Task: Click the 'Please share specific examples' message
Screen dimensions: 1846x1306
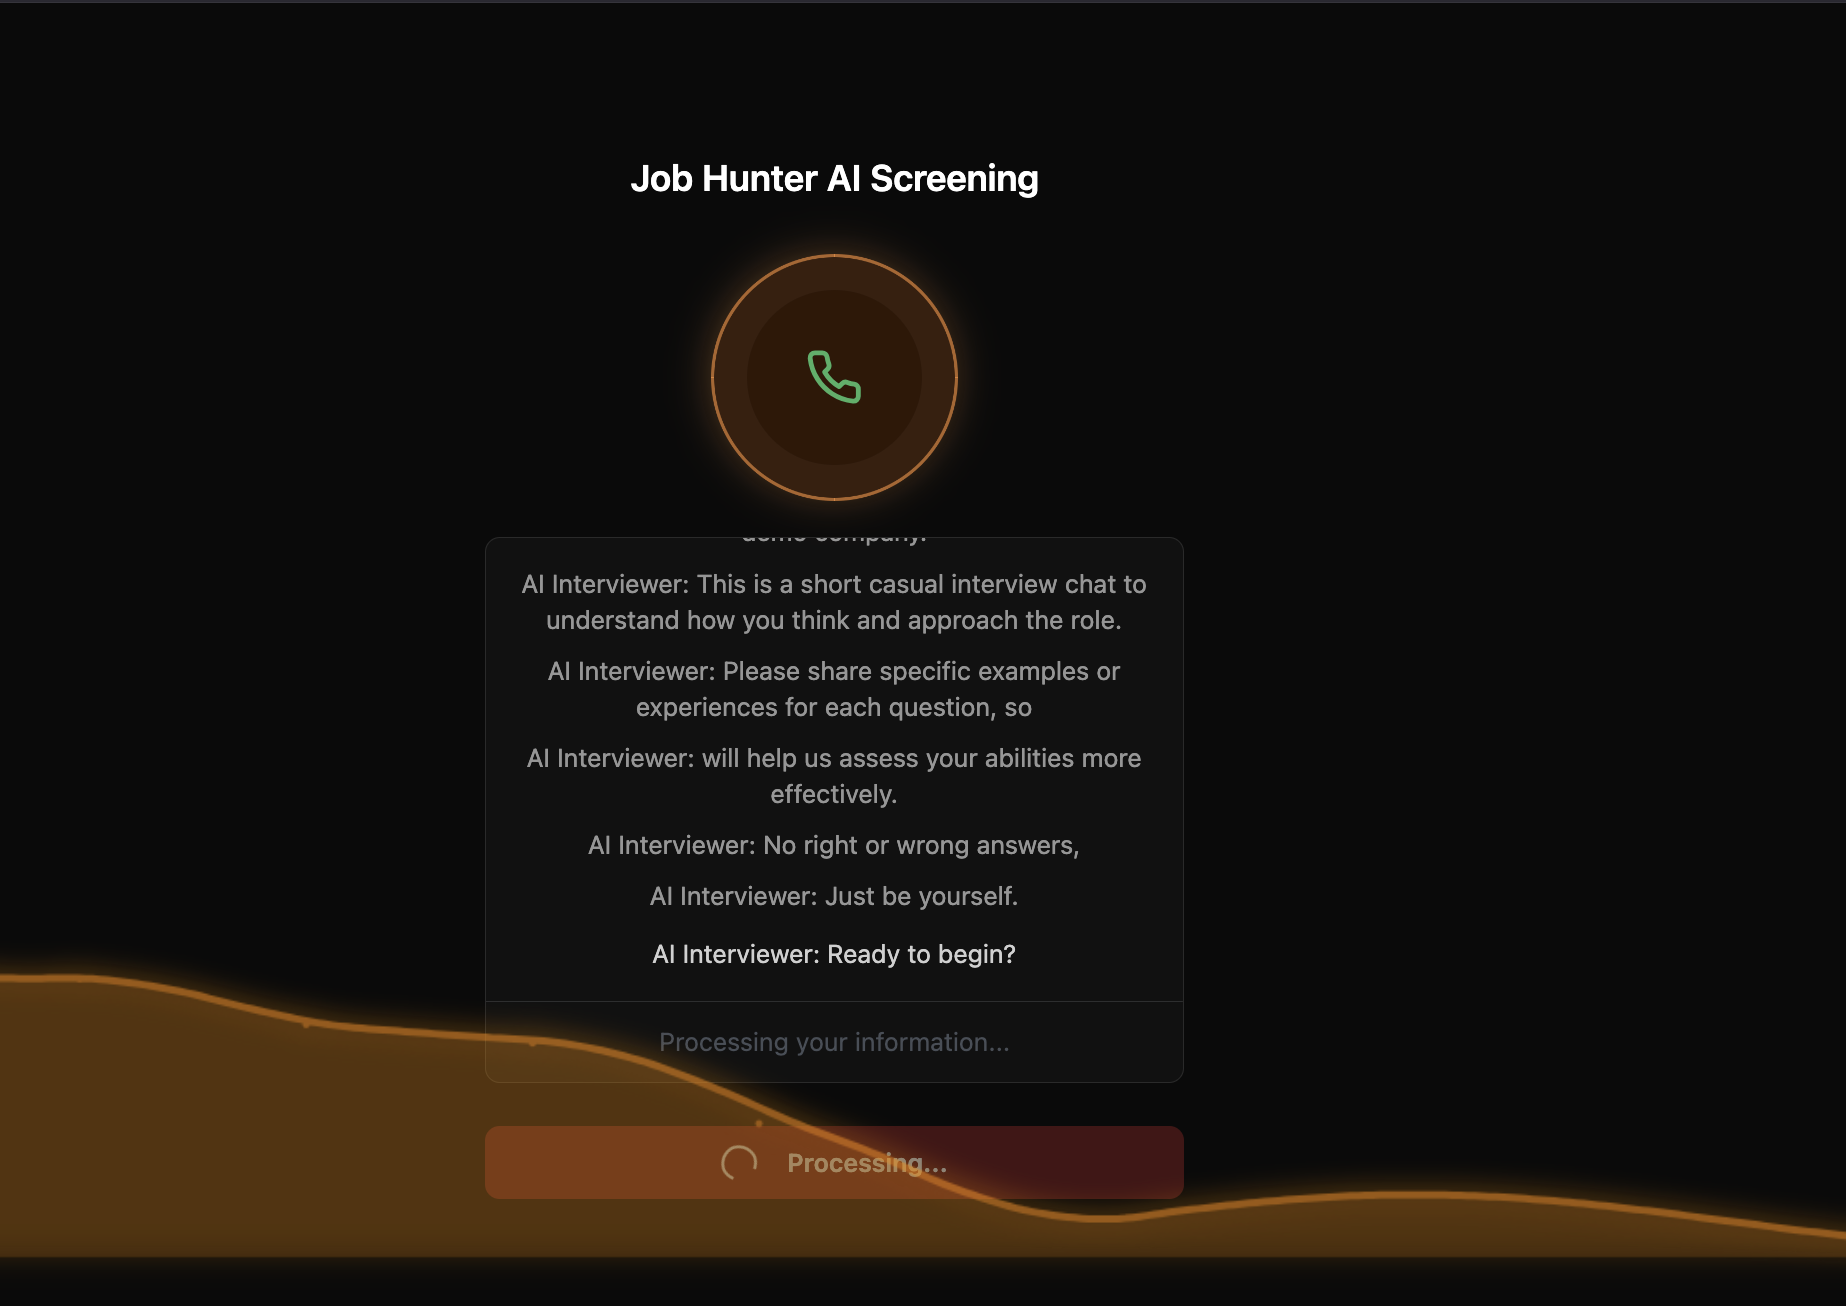Action: pos(834,689)
